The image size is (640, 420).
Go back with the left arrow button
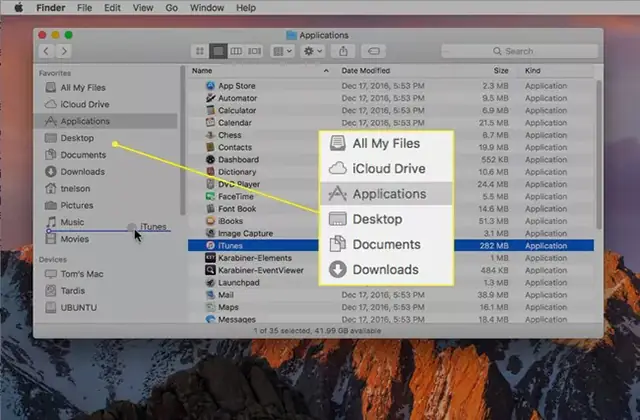coord(46,51)
